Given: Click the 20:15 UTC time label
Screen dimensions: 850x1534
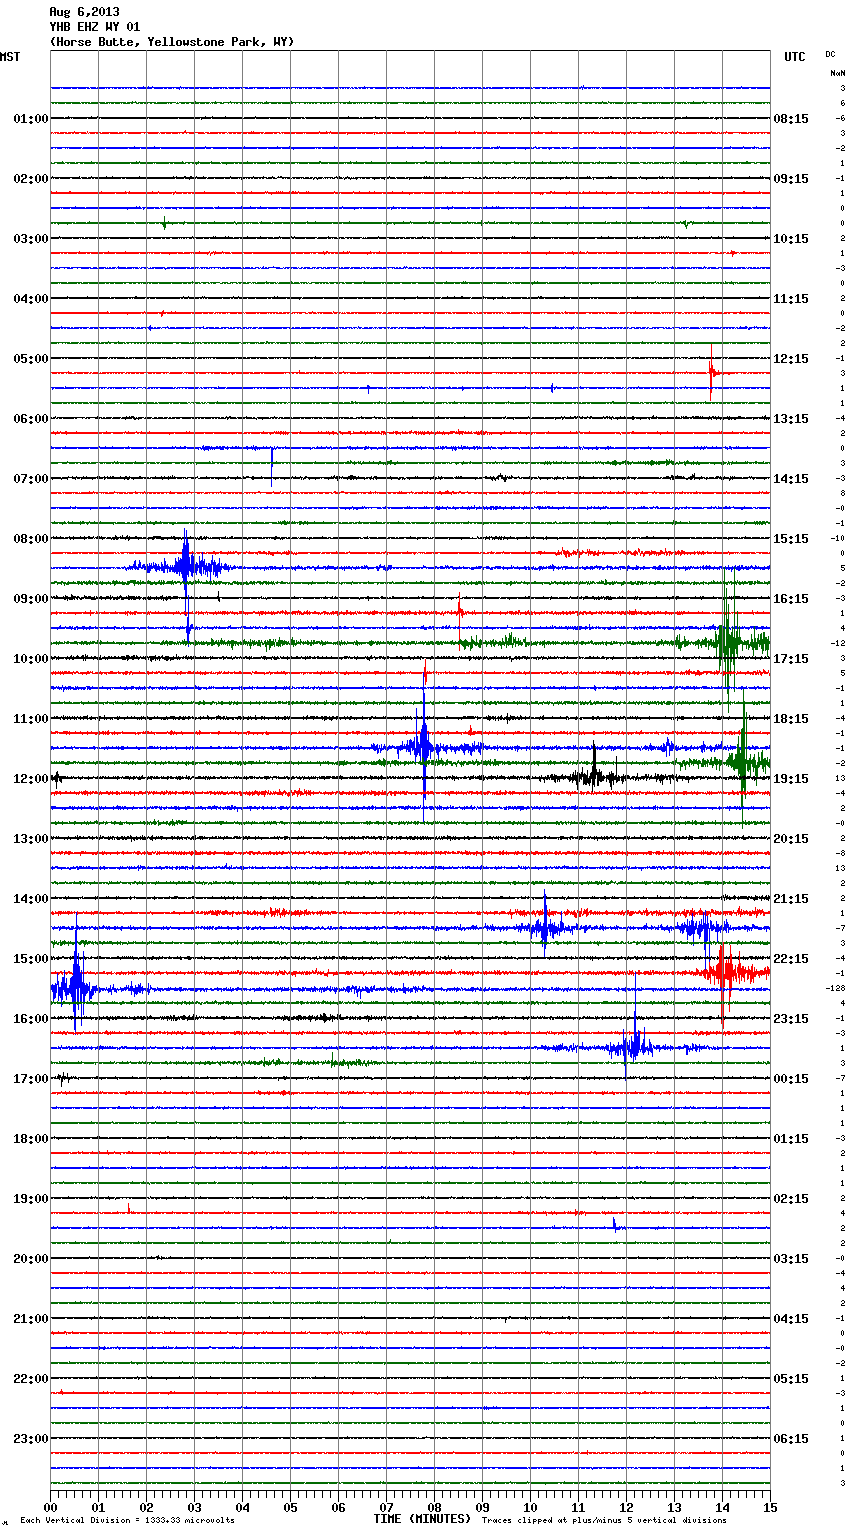Looking at the screenshot, I should pyautogui.click(x=791, y=839).
